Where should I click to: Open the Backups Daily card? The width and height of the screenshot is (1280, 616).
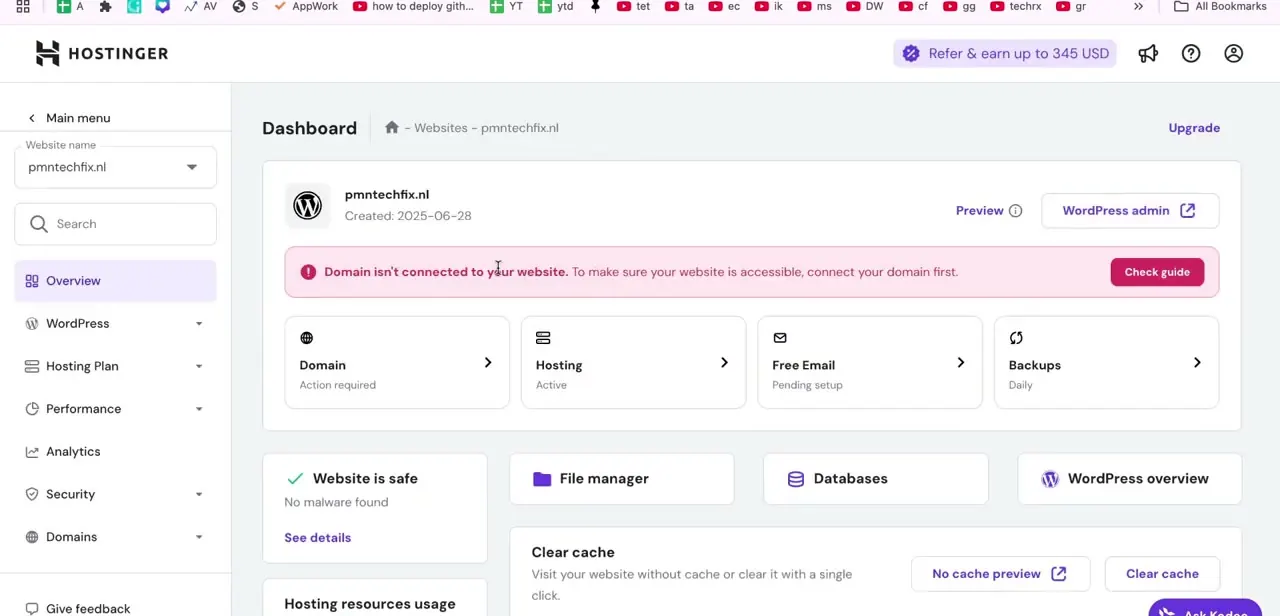[x=1106, y=363]
